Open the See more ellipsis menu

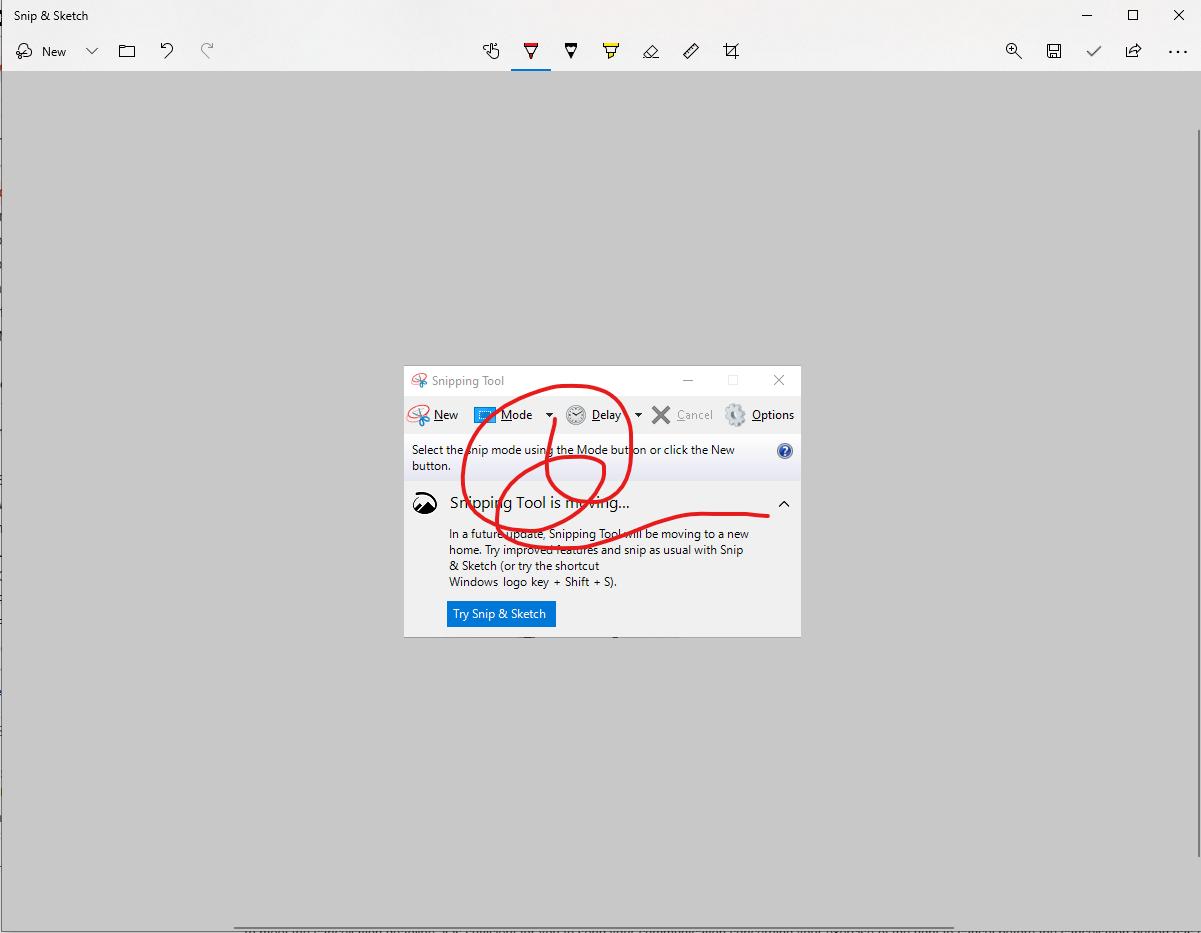coord(1178,51)
